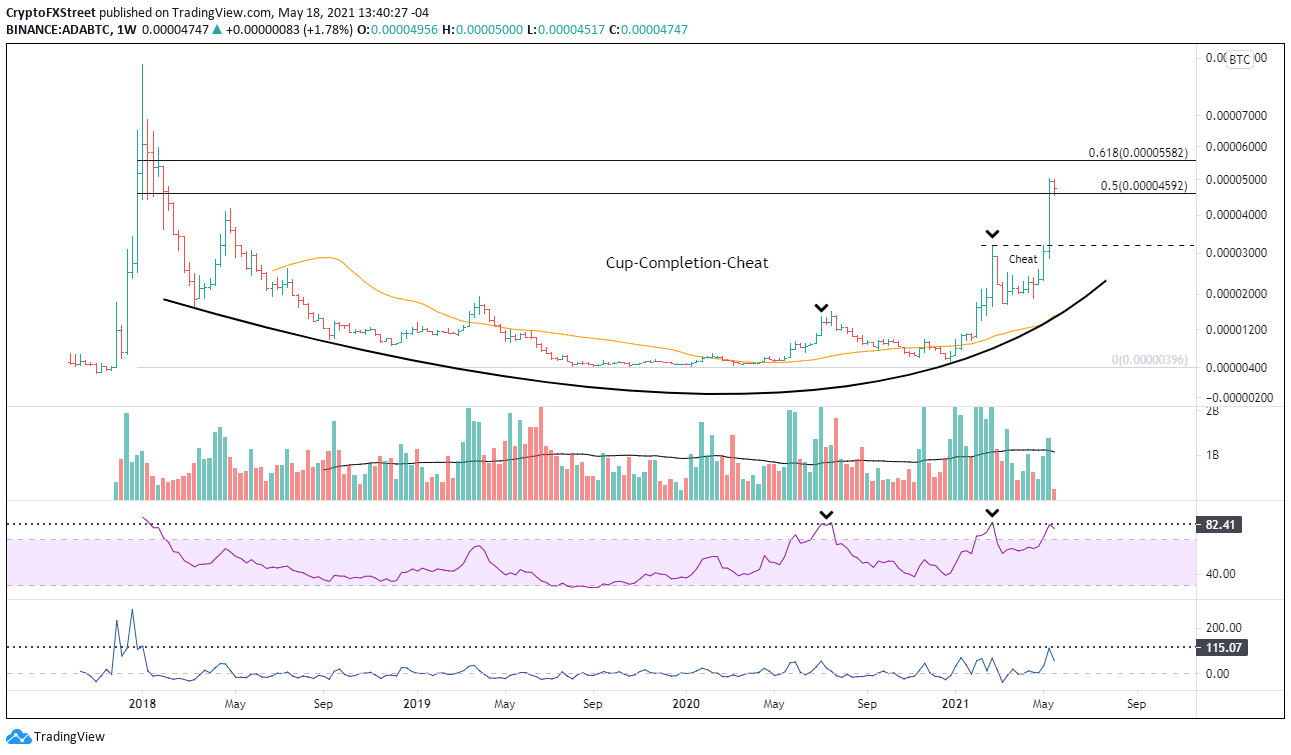
Task: Click the rightmost arrow marker in the RSI panel
Action: (991, 514)
